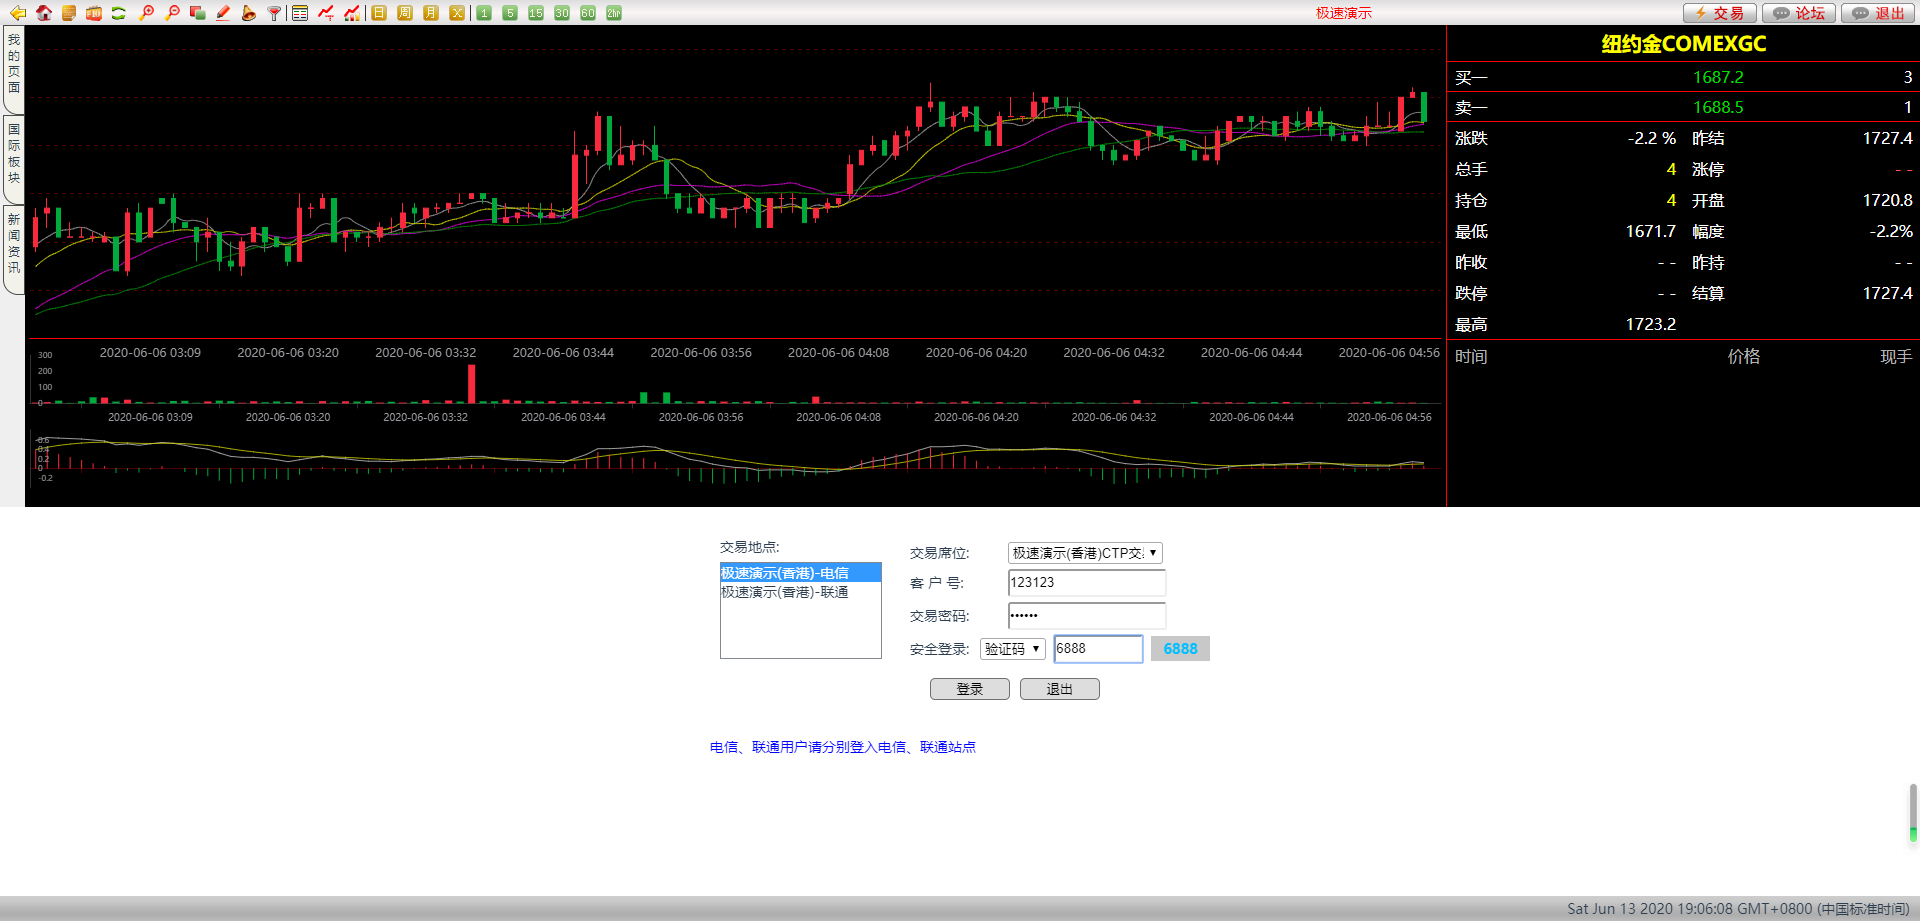Viewport: 1920px width, 921px height.
Task: Open the alert bell icon
Action: pos(249,13)
